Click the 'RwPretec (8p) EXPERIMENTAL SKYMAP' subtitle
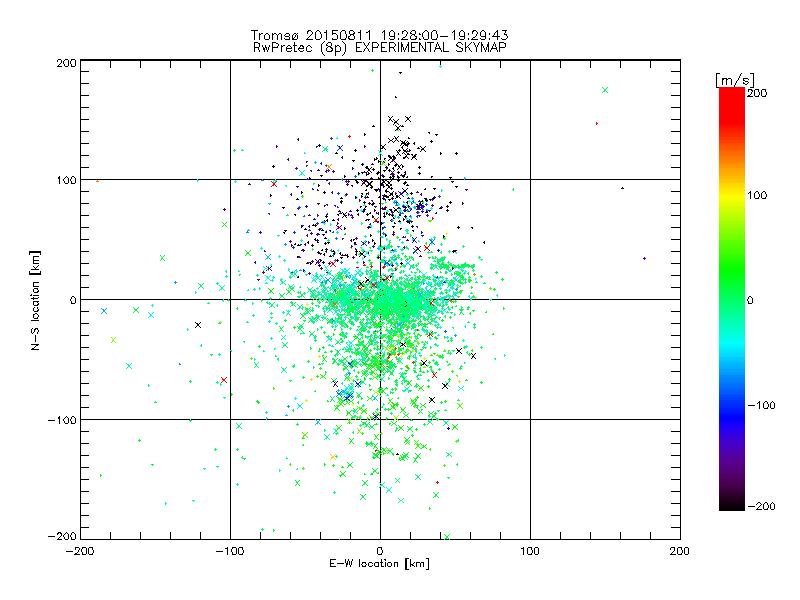This screenshot has width=800, height=600. pyautogui.click(x=380, y=48)
